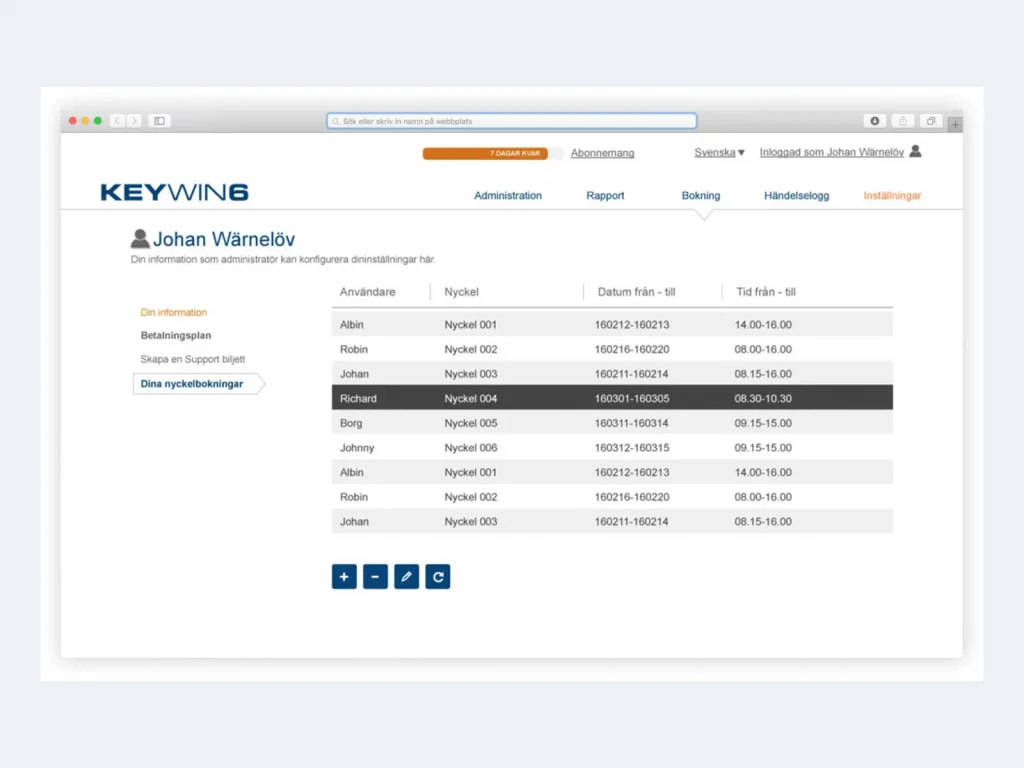Show all tabs overview icon

[x=931, y=121]
